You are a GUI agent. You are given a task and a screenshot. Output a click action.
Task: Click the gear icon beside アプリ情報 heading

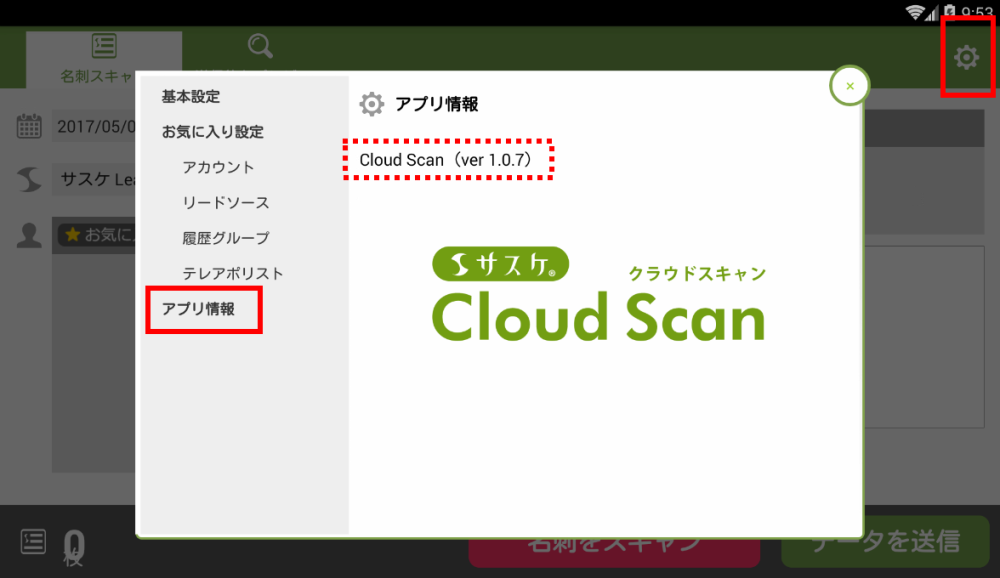tap(371, 104)
